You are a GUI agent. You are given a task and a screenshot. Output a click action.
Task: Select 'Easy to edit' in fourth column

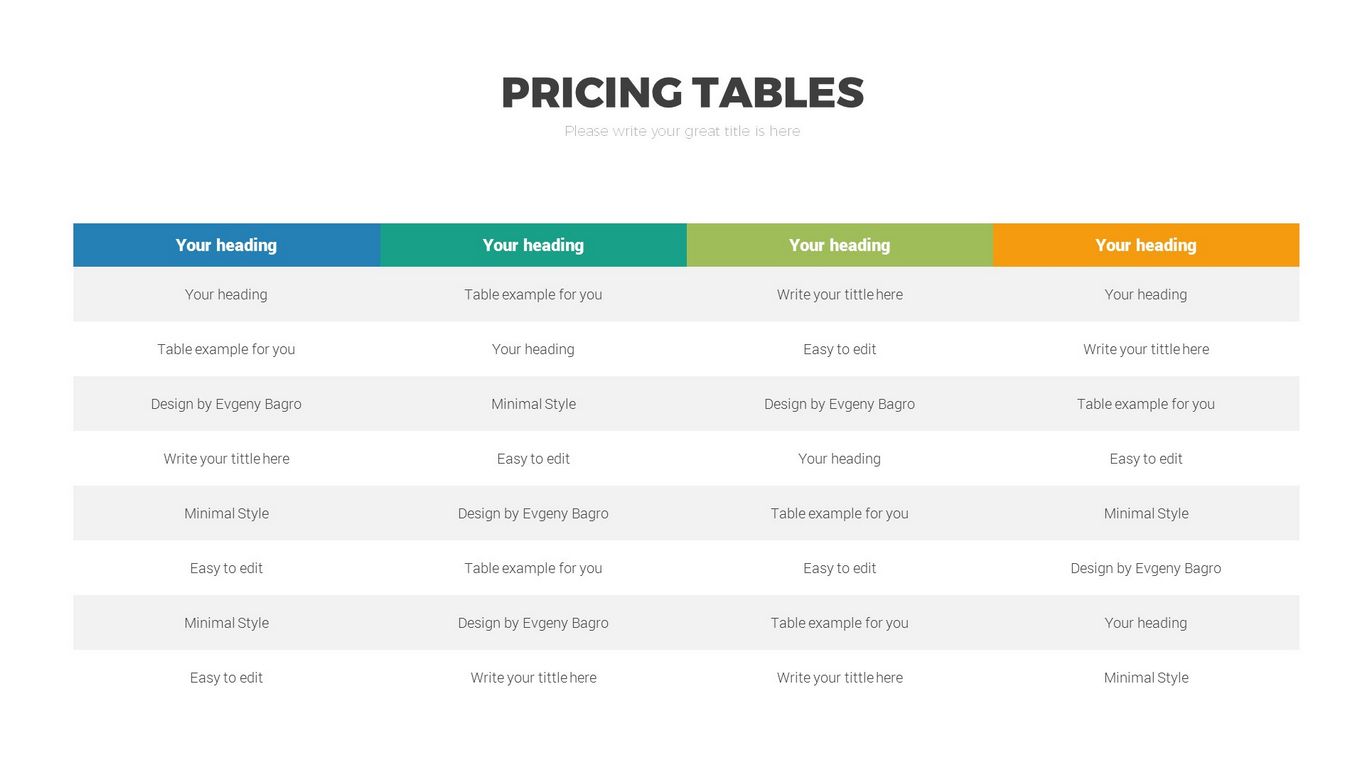(1145, 459)
